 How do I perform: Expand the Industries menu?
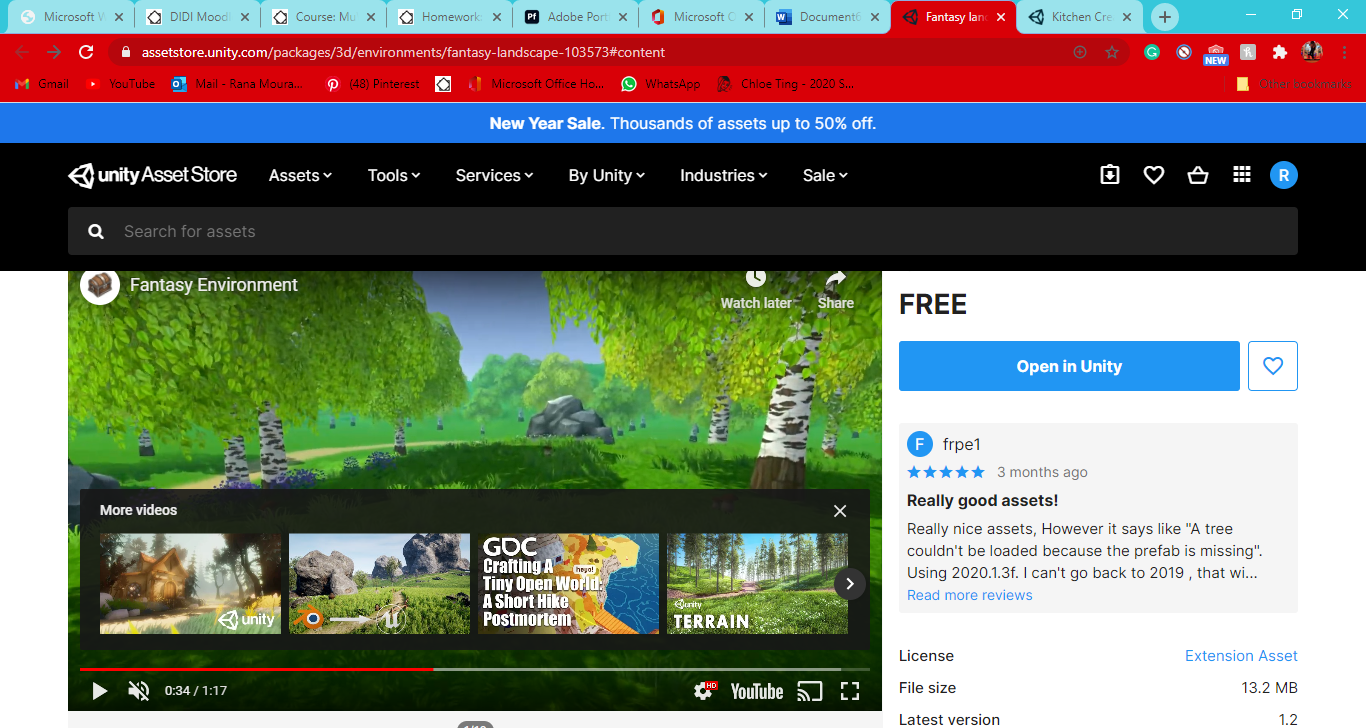coord(724,175)
